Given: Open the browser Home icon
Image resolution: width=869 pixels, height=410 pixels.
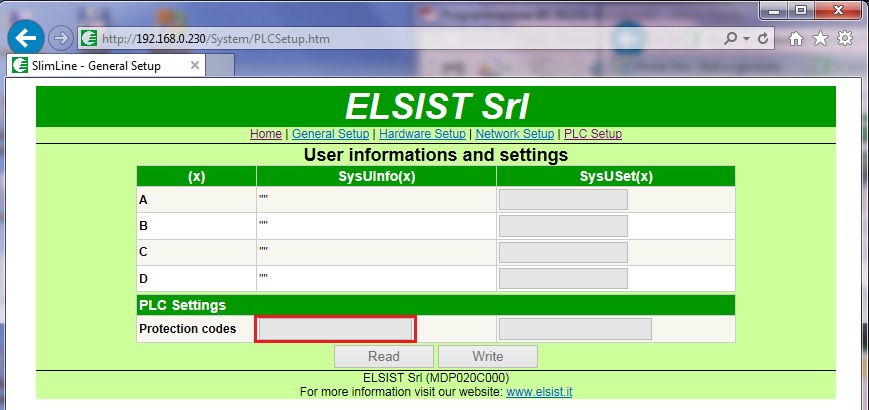Looking at the screenshot, I should 796,38.
